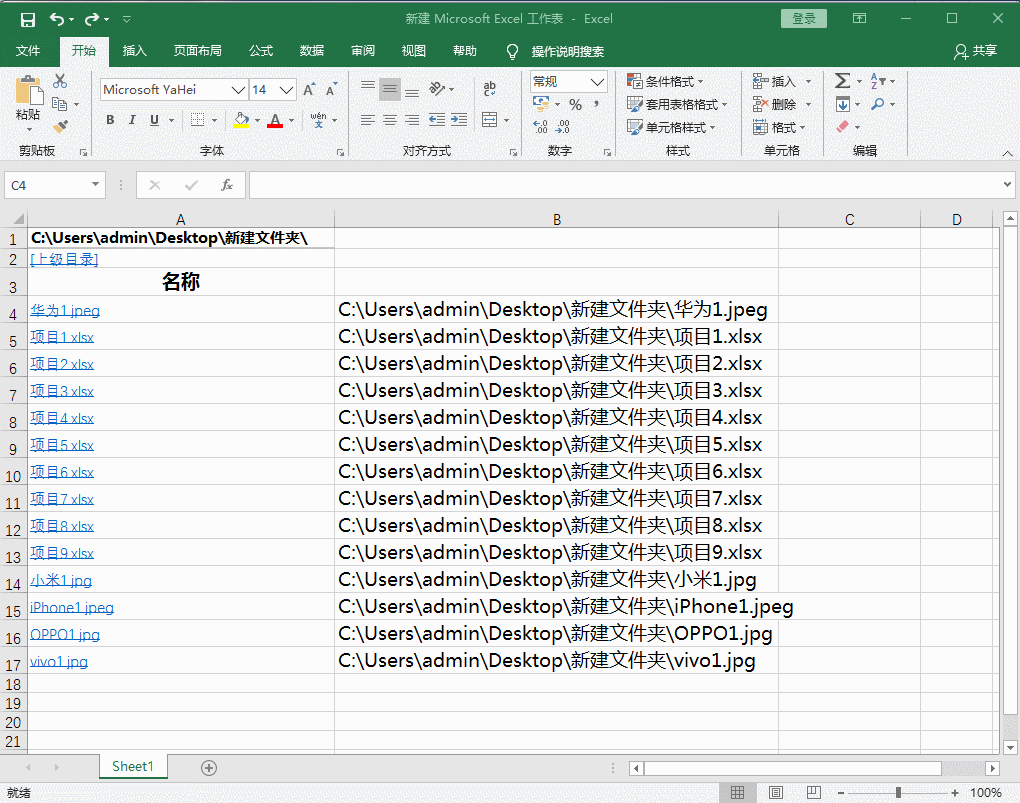Open the font name dropdown

coord(238,90)
